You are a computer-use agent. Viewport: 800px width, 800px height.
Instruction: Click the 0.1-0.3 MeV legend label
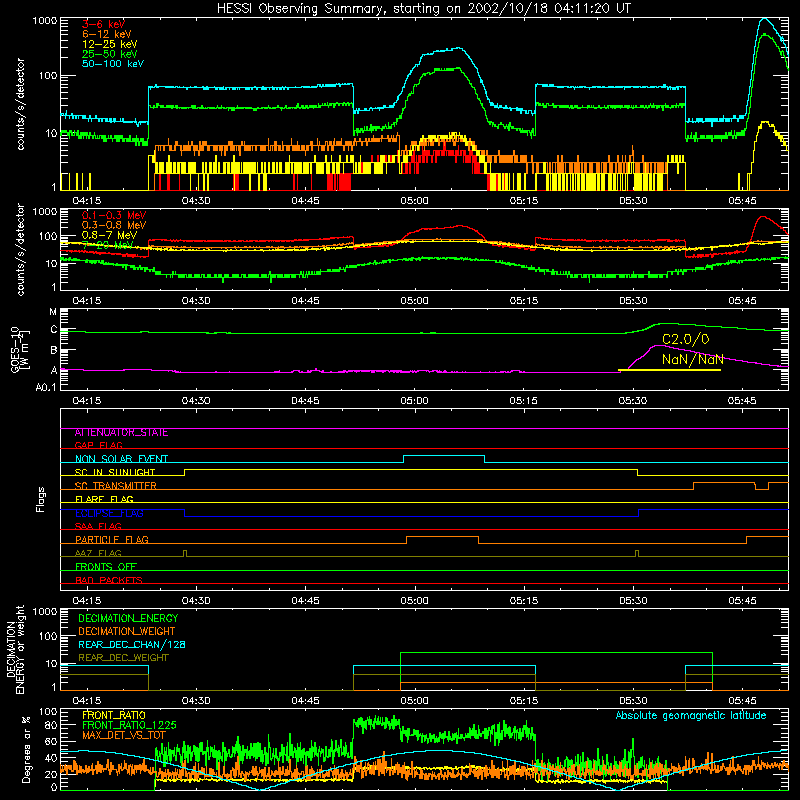114,215
